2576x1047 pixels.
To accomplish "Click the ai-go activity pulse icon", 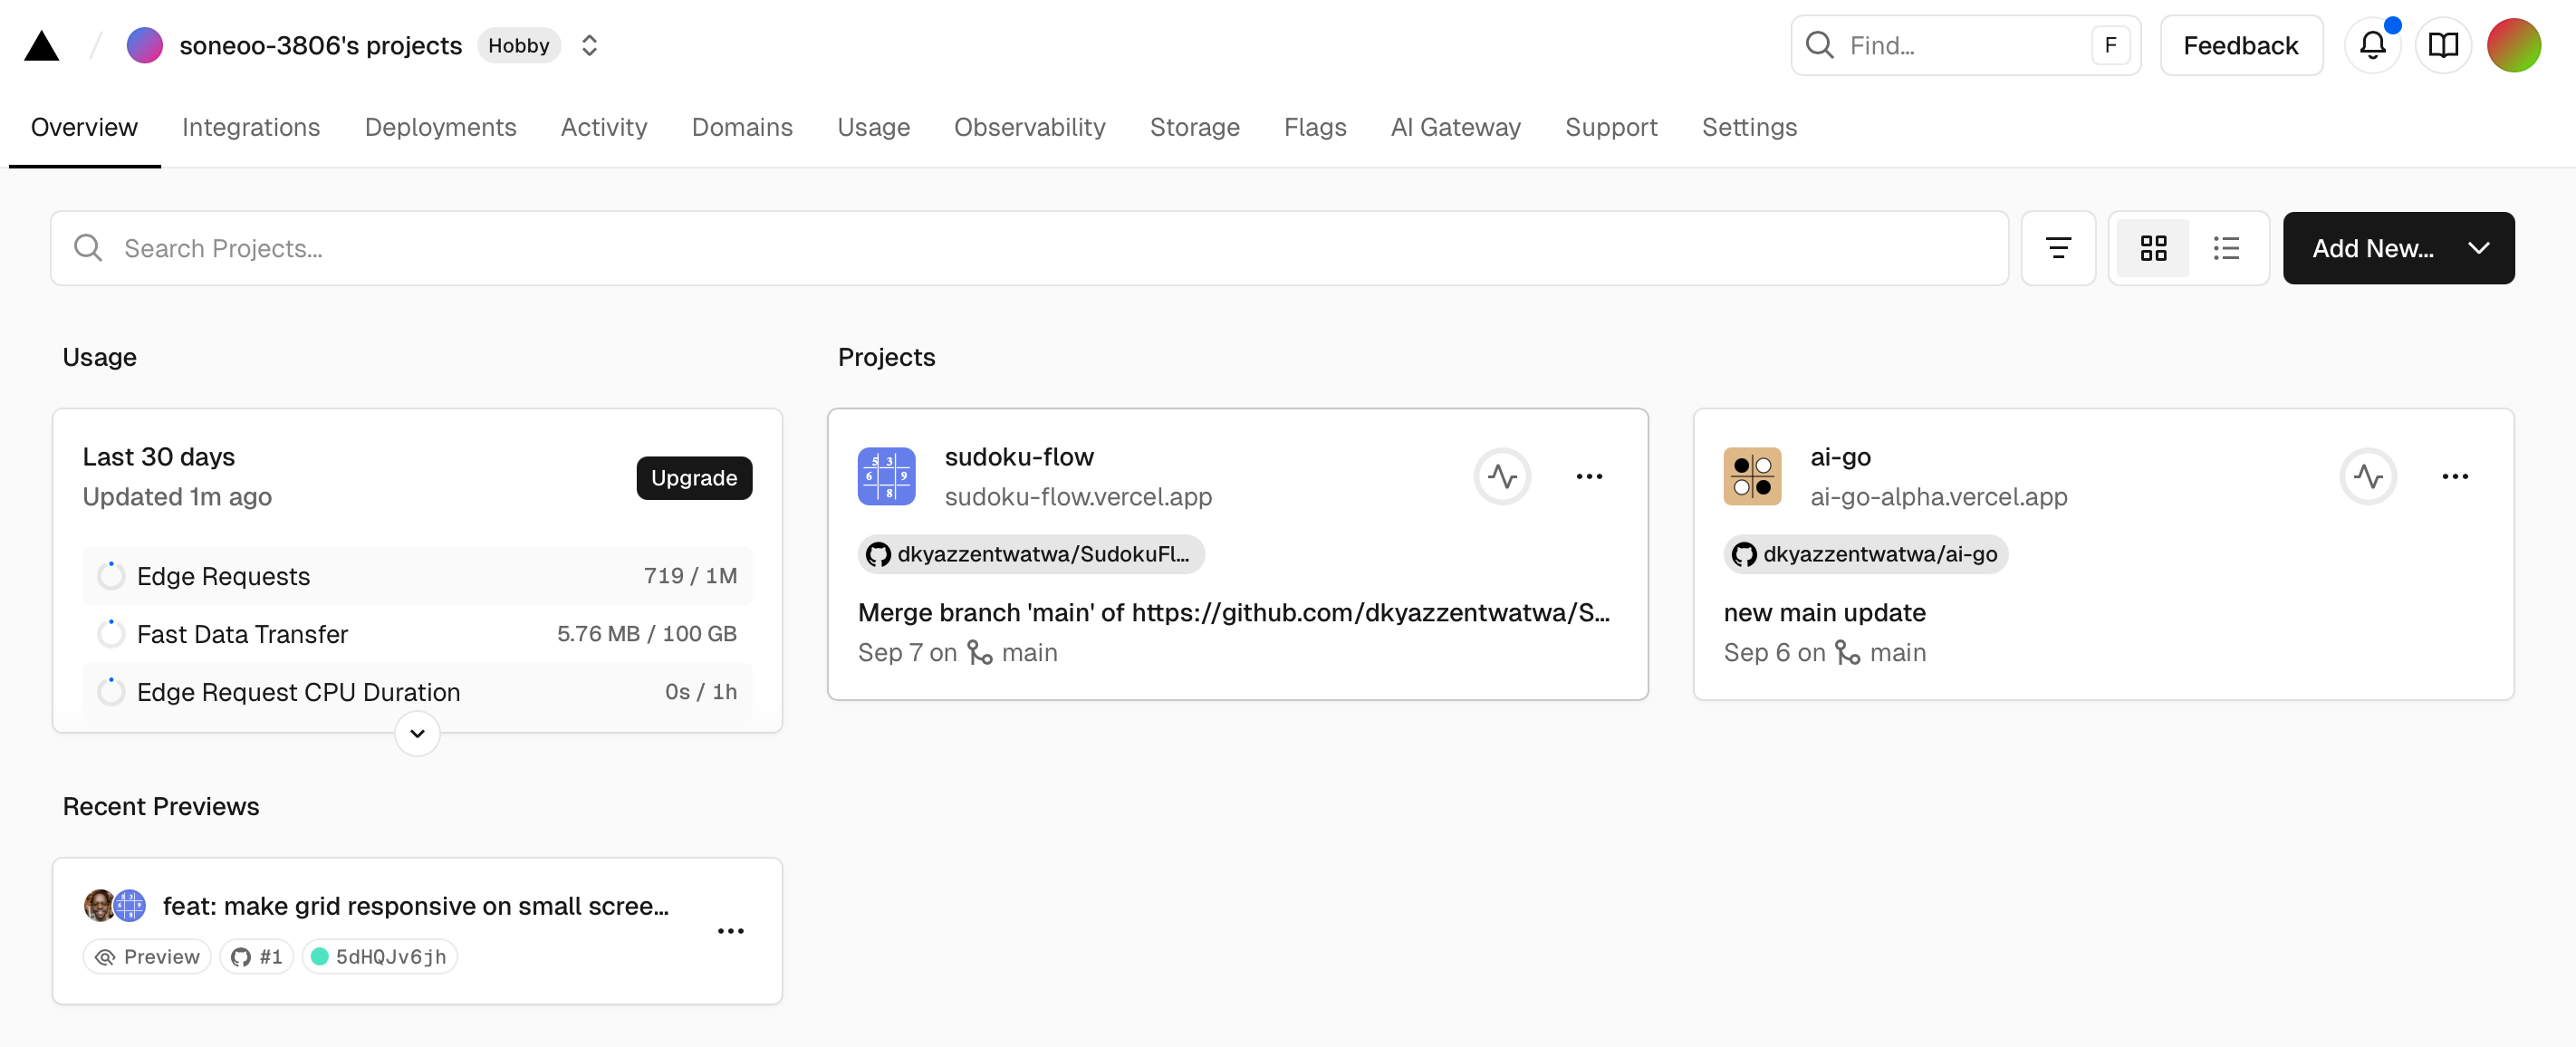I will (x=2367, y=476).
